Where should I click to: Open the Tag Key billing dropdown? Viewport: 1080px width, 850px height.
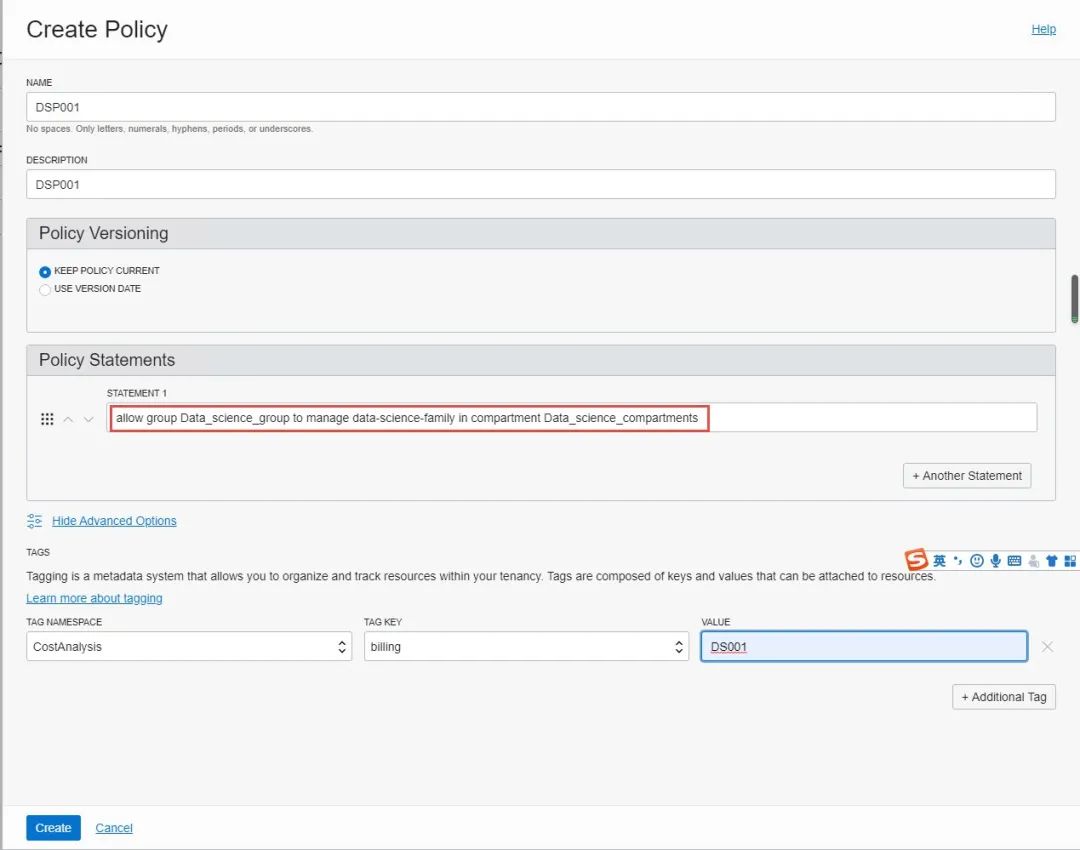526,647
